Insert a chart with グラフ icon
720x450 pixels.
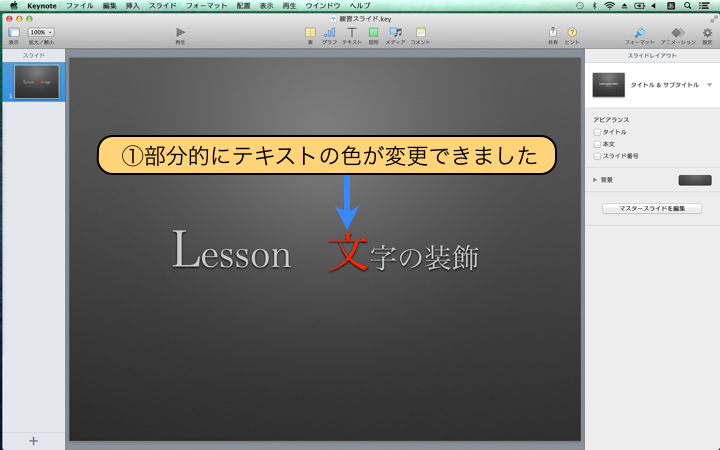(329, 32)
